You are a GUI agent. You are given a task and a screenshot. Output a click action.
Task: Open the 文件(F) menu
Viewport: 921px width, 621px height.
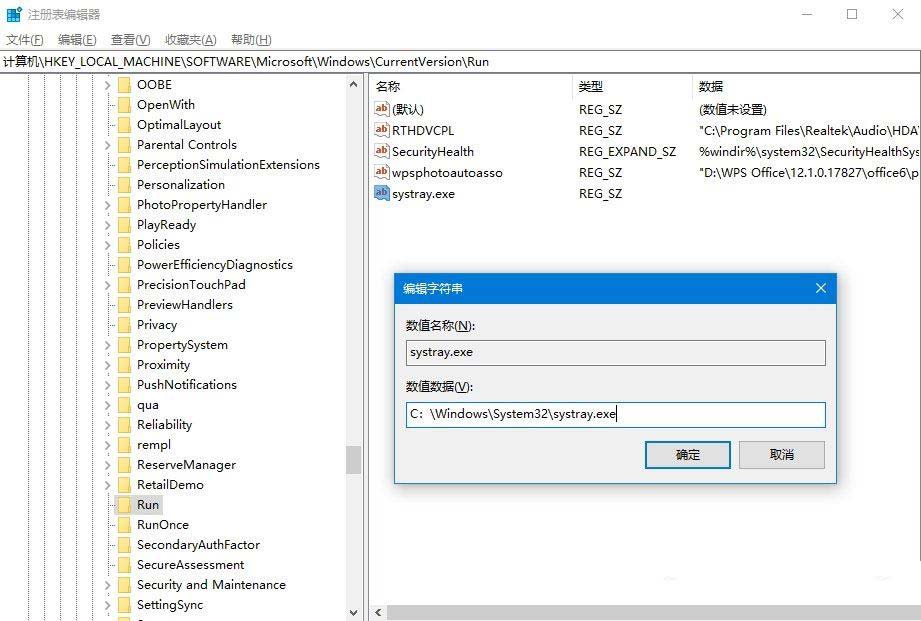25,39
